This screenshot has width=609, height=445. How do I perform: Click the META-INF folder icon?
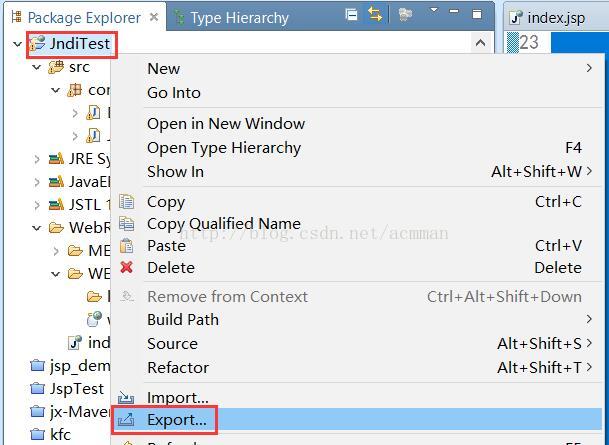[75, 251]
